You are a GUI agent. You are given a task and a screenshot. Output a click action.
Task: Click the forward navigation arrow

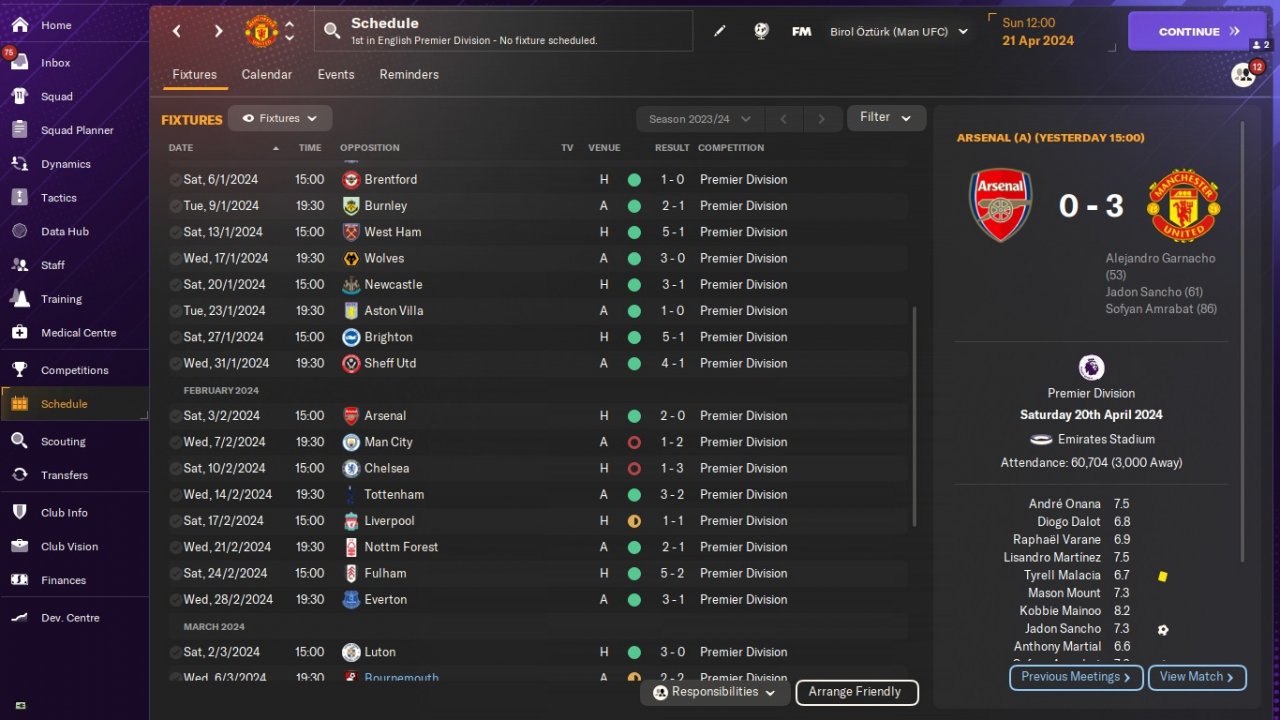pyautogui.click(x=218, y=31)
